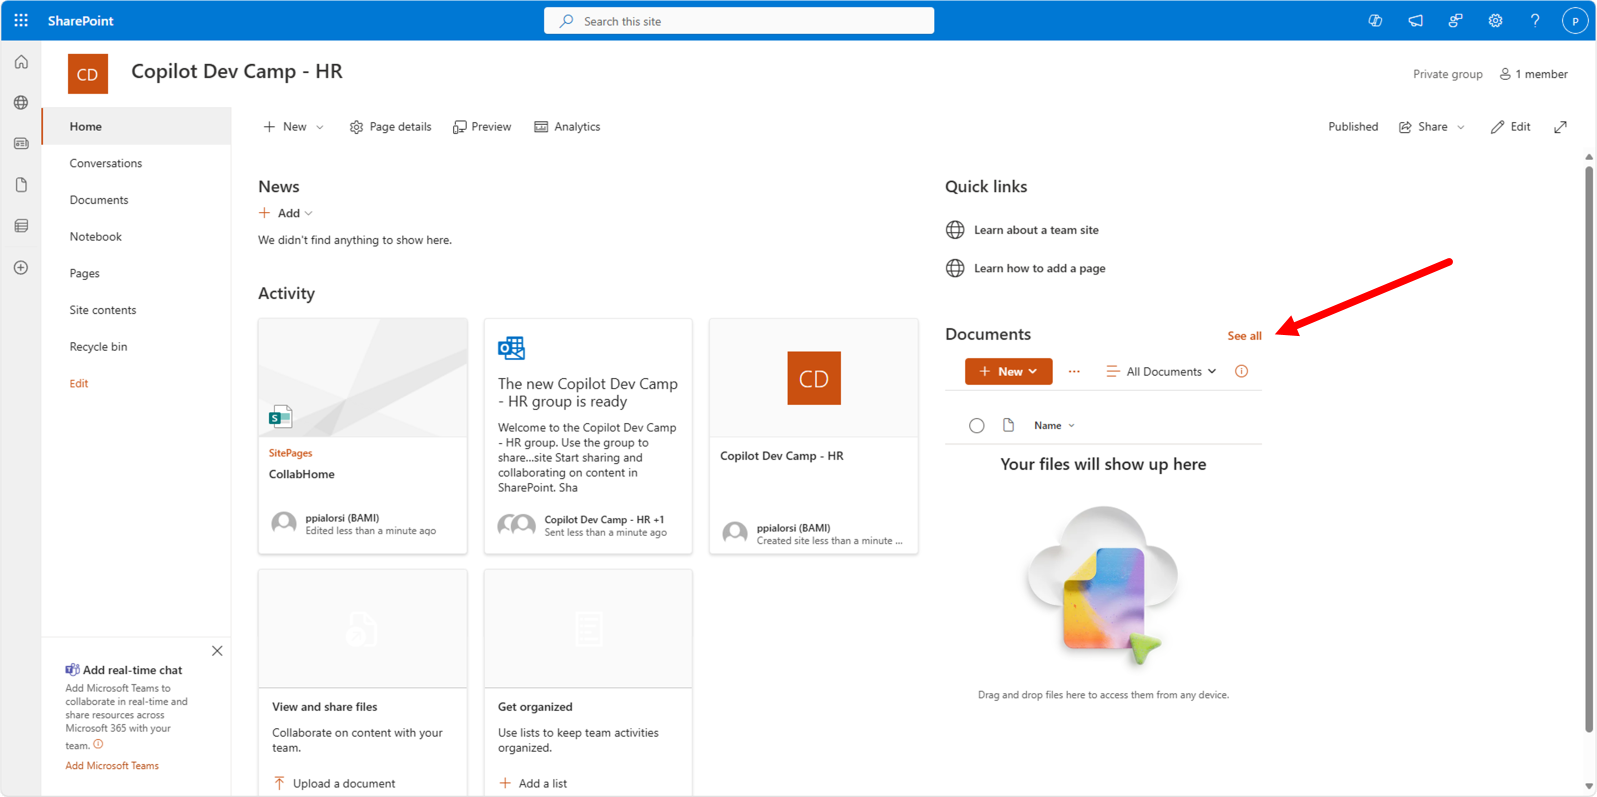Click See all documents link
1597x797 pixels.
tap(1244, 336)
